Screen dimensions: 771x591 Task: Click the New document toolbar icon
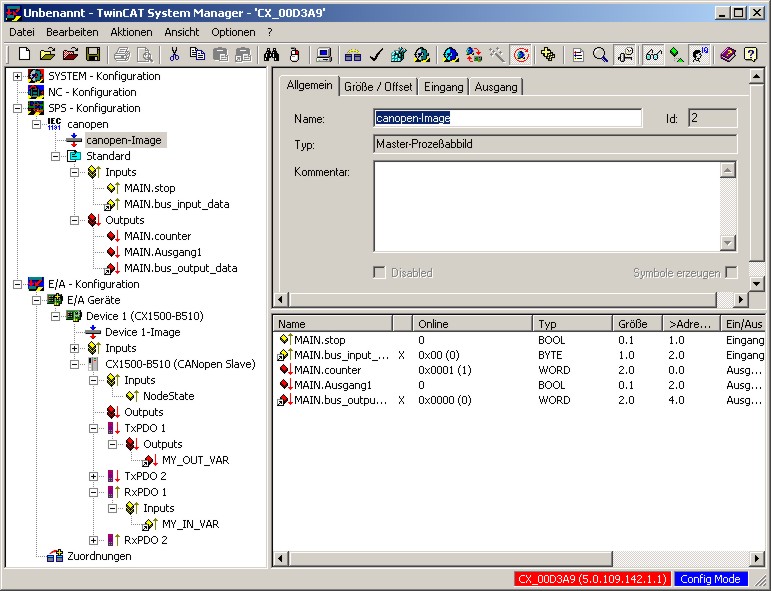24,54
